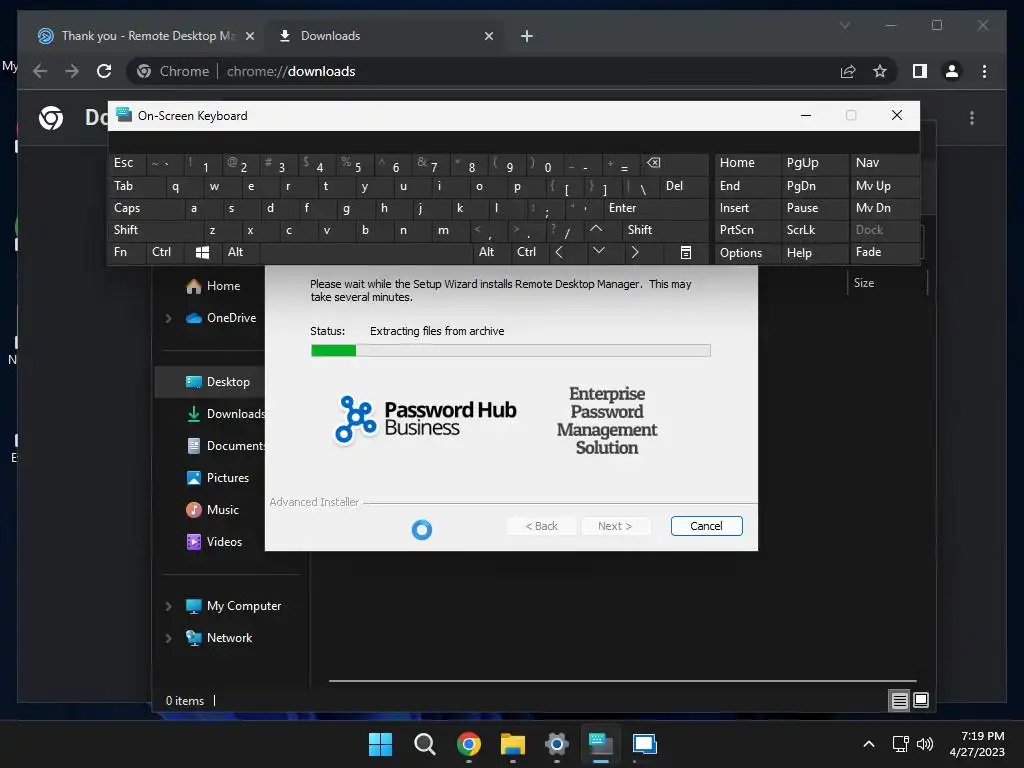The width and height of the screenshot is (1024, 768).
Task: Click the installer extraction progress bar
Action: click(511, 351)
